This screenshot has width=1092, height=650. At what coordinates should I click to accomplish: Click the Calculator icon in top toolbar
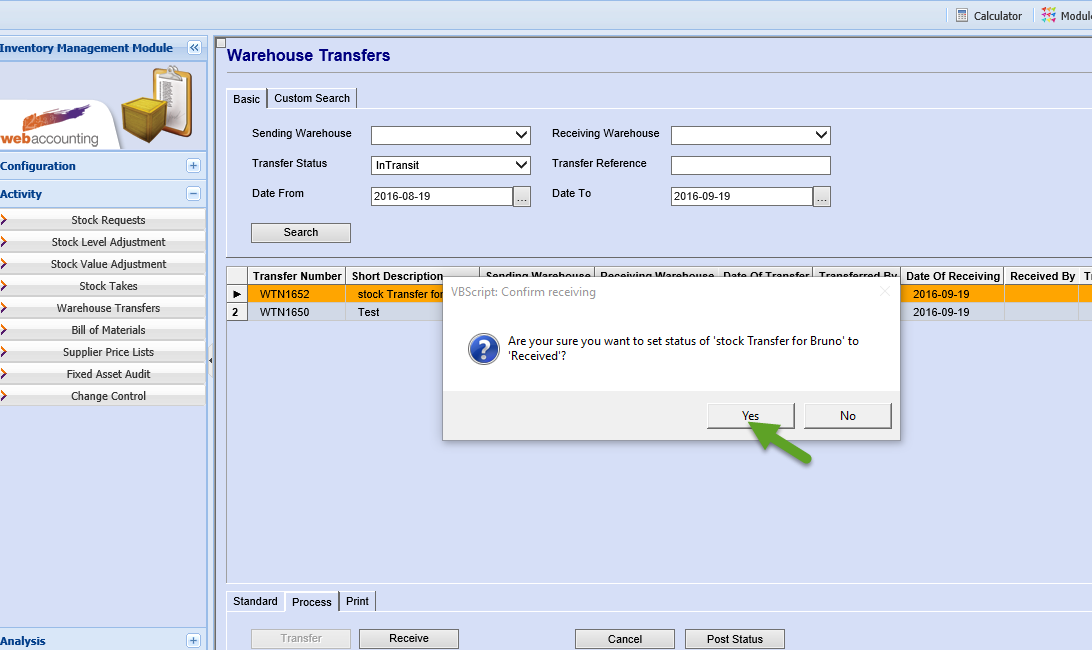[962, 15]
